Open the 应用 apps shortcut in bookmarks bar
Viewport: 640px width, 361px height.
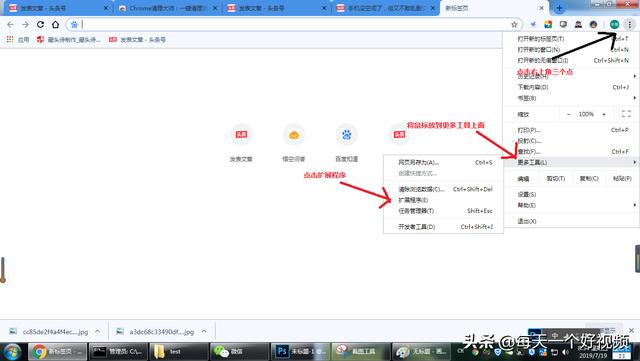click(18, 40)
